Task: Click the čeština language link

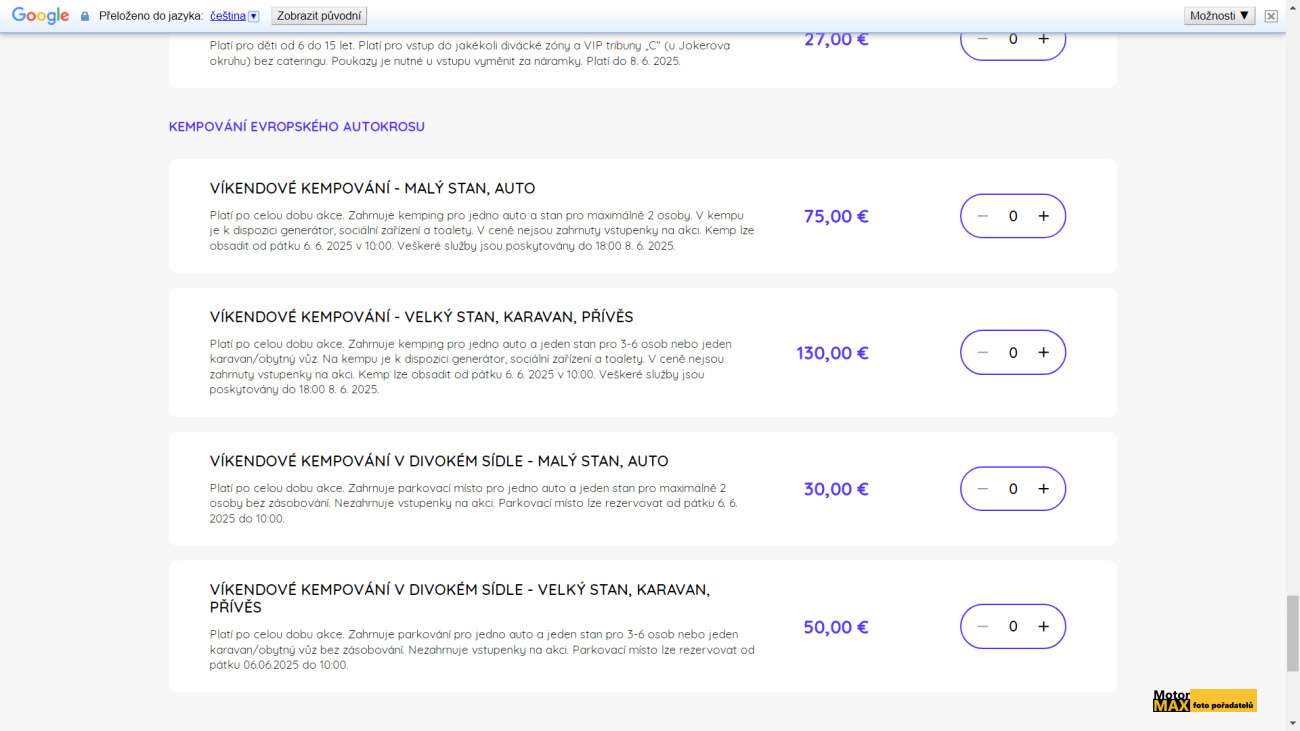Action: pyautogui.click(x=227, y=16)
